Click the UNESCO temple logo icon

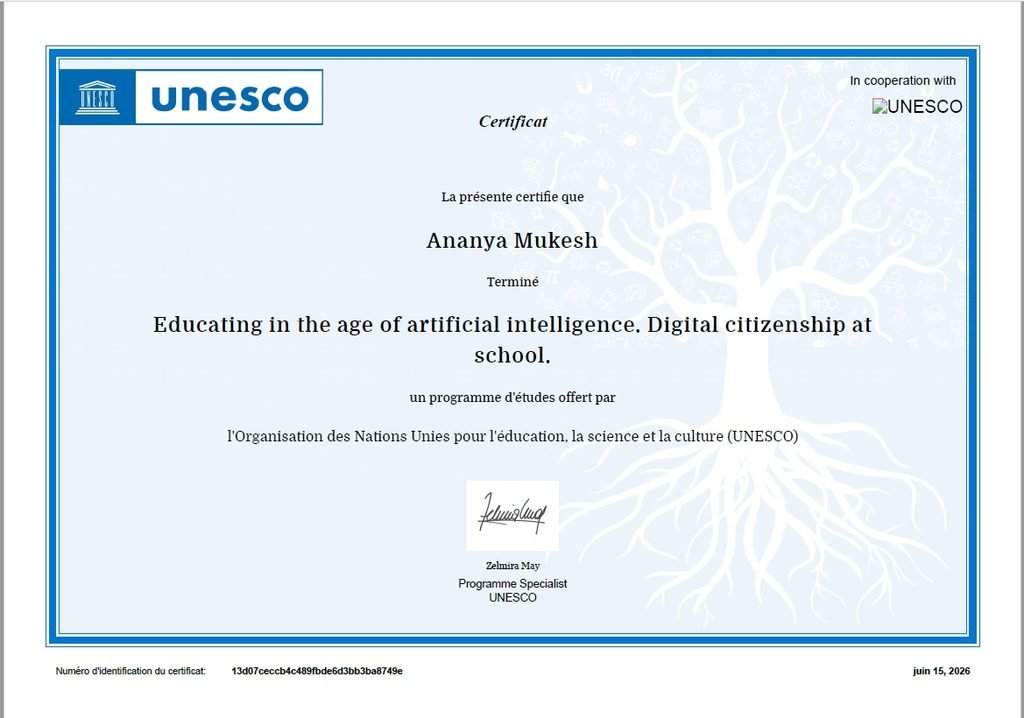(x=97, y=97)
